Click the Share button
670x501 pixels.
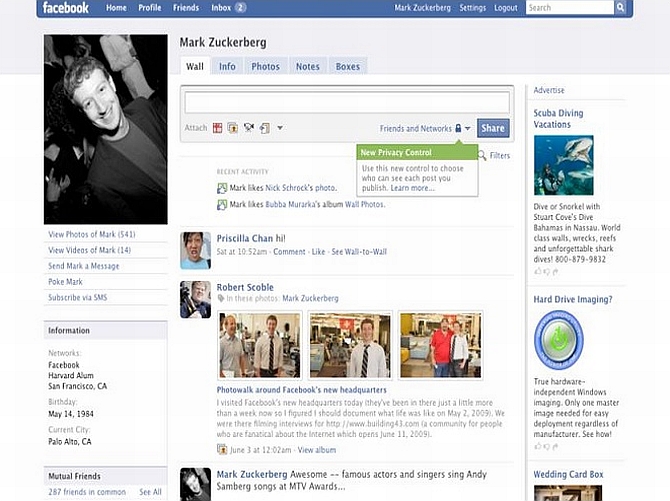pyautogui.click(x=493, y=128)
